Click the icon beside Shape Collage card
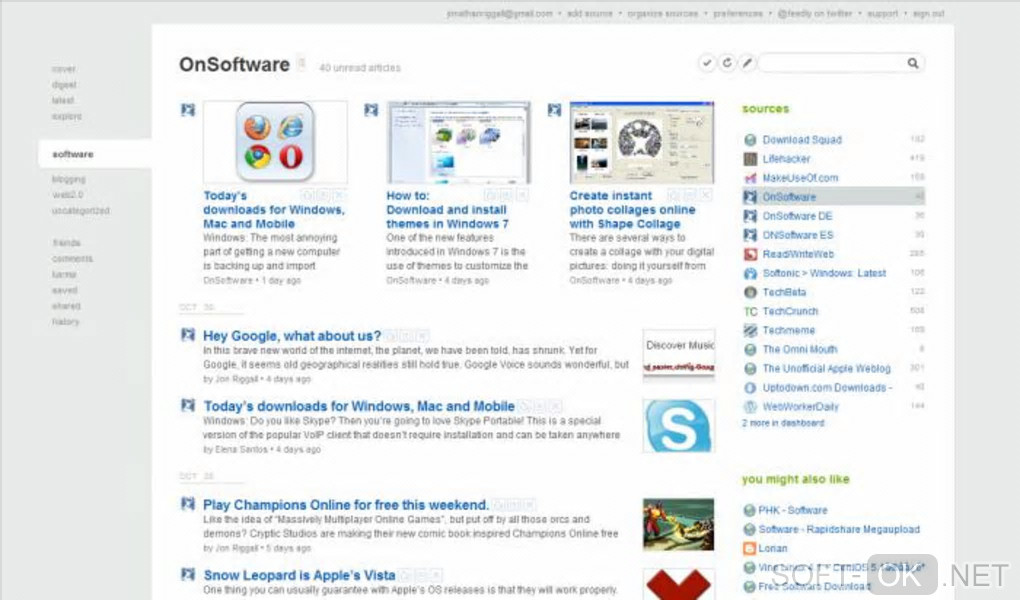 click(554, 110)
